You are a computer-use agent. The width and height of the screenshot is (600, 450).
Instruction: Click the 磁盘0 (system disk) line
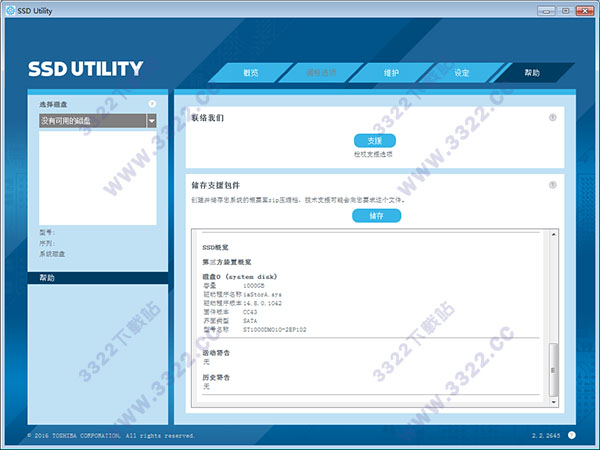click(x=240, y=277)
